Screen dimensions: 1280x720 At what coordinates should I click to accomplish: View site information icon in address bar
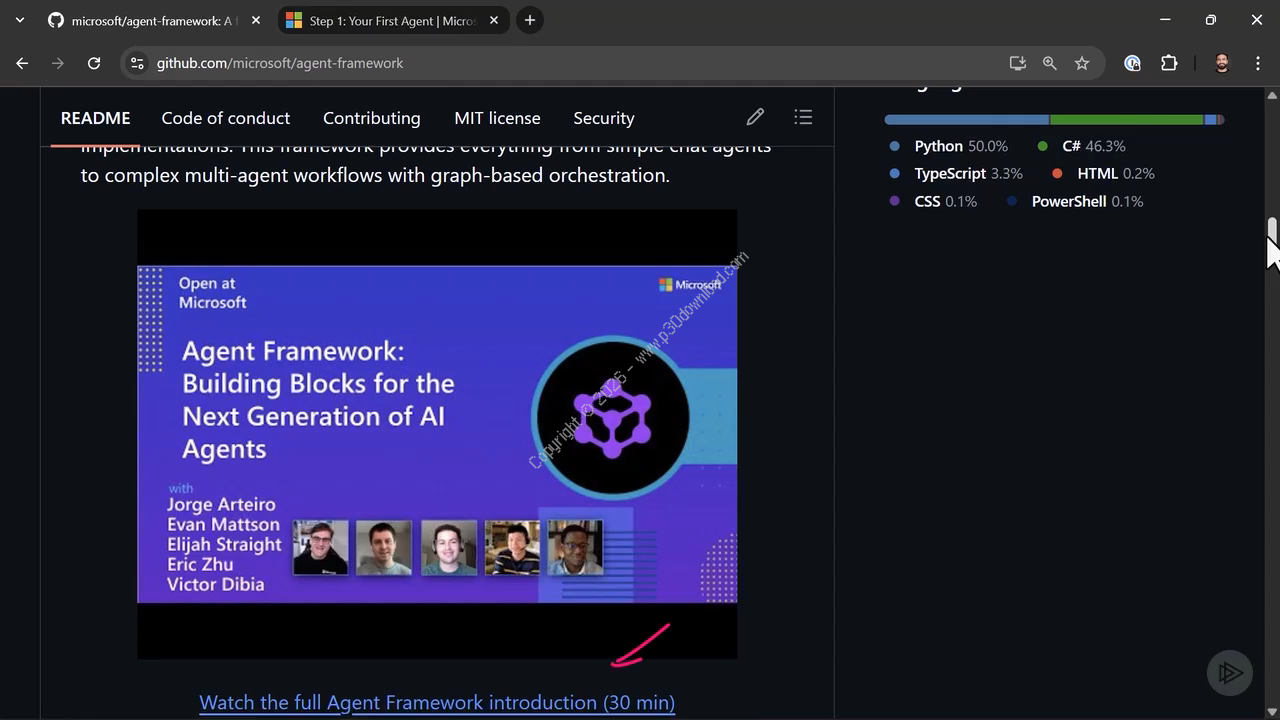137,63
